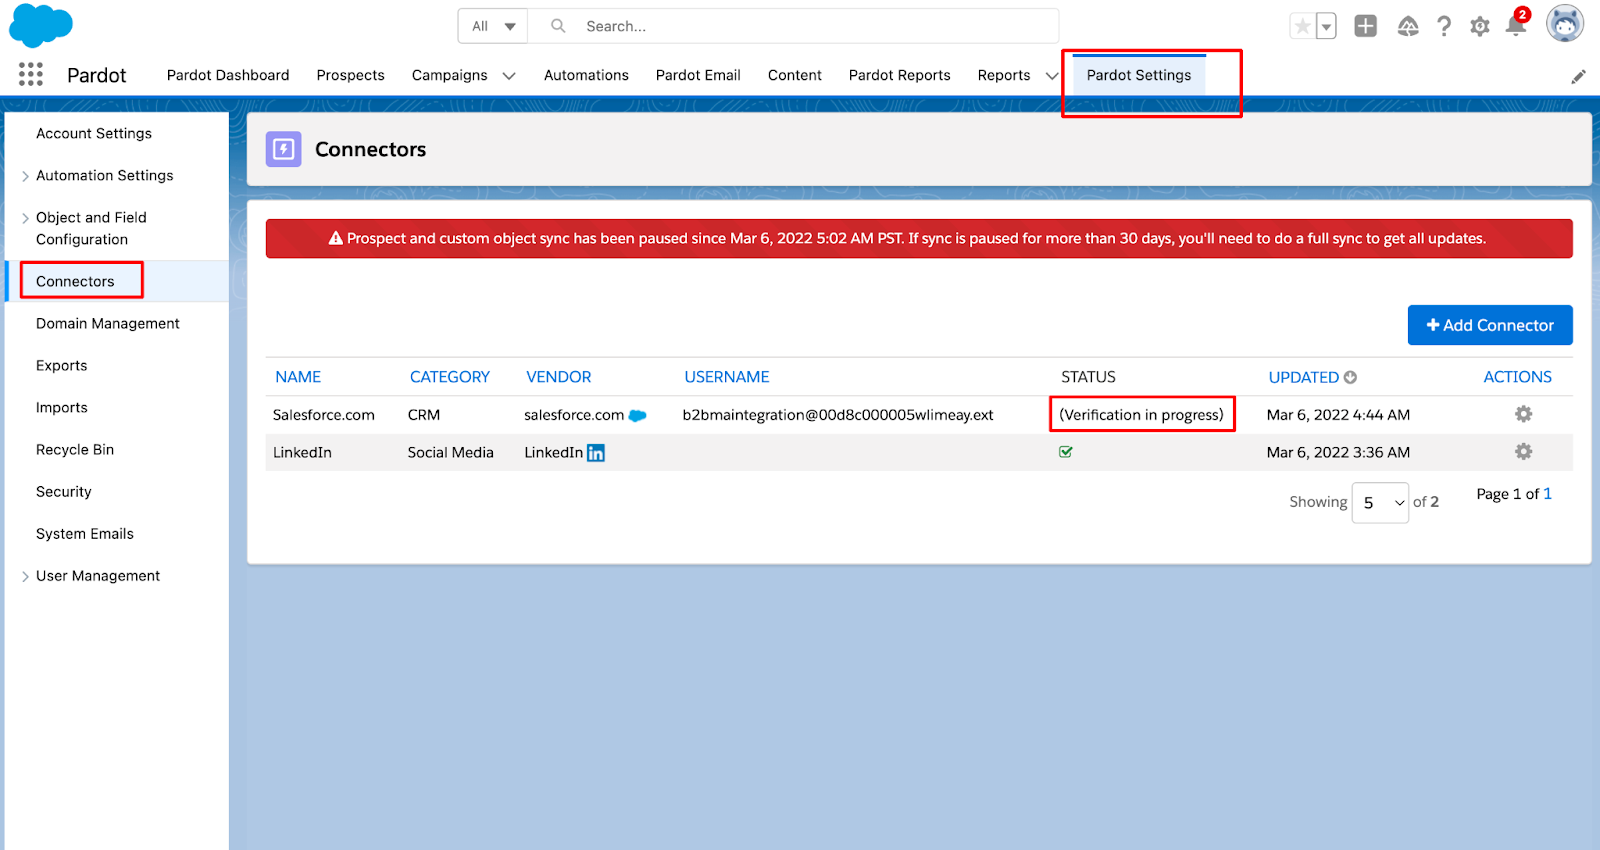The width and height of the screenshot is (1600, 850).
Task: Click the search magnifier icon
Action: (558, 26)
